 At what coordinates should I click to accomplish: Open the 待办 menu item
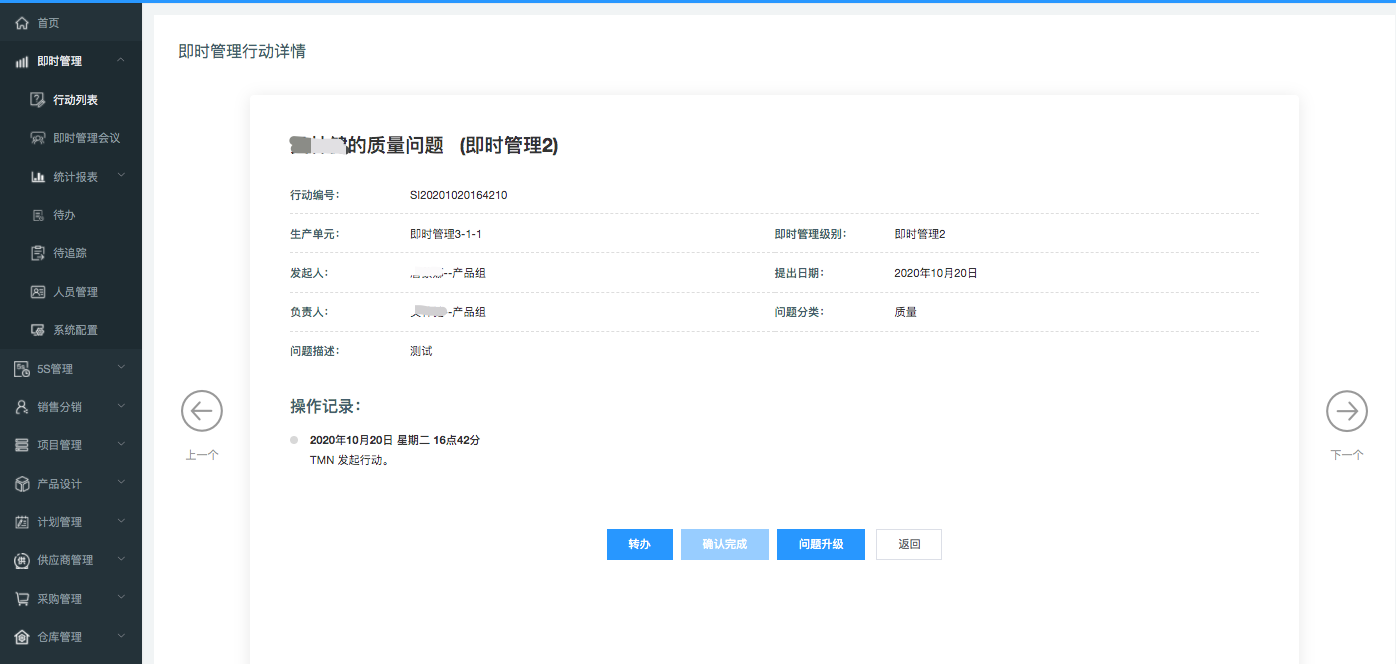tap(64, 215)
